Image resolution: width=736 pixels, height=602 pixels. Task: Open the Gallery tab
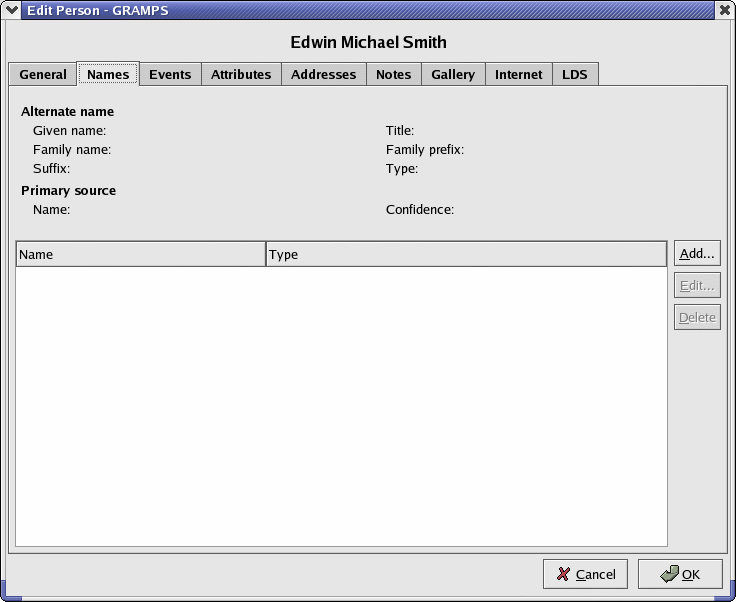[x=453, y=75]
